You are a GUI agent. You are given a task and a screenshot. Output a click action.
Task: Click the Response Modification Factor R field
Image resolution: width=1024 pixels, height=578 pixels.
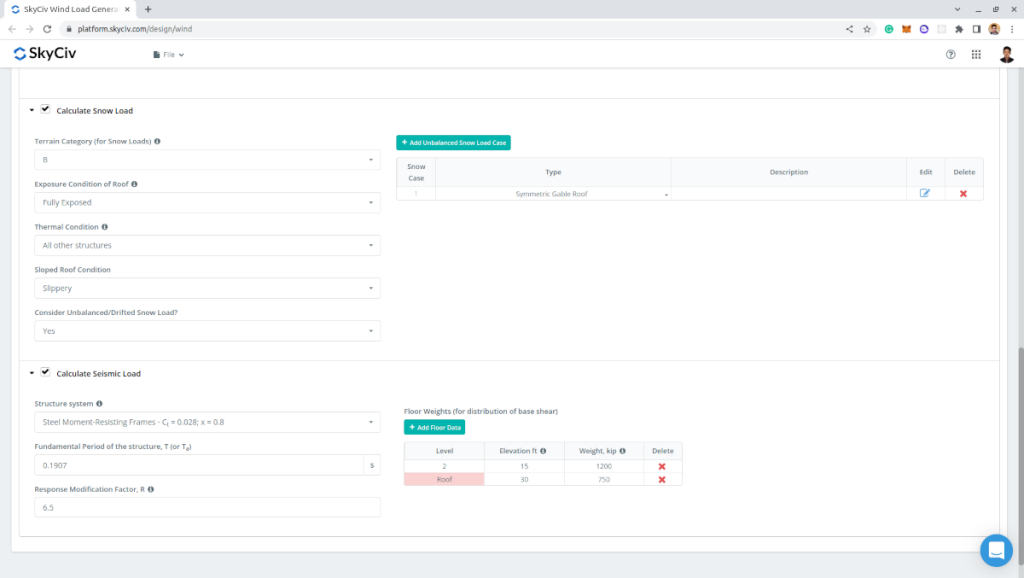[x=207, y=507]
